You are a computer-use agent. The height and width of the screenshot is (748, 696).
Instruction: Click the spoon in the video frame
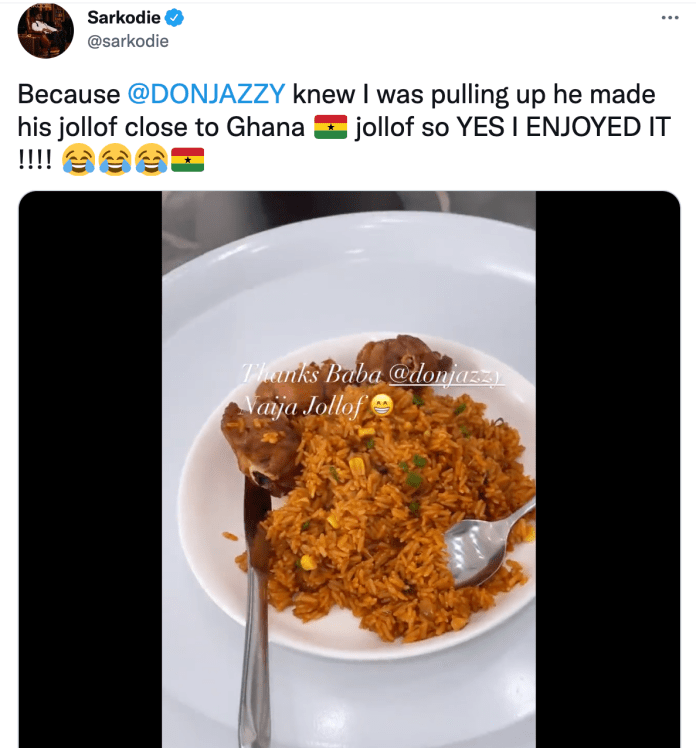[x=487, y=544]
